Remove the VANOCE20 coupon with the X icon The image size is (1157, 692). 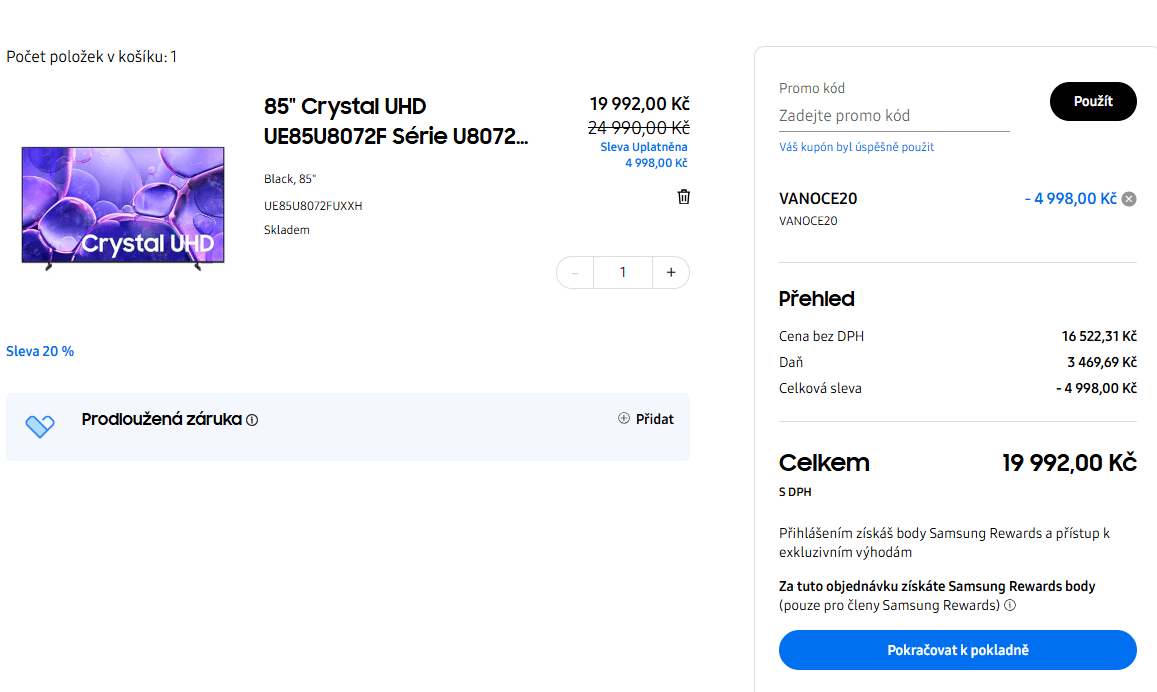[x=1127, y=198]
